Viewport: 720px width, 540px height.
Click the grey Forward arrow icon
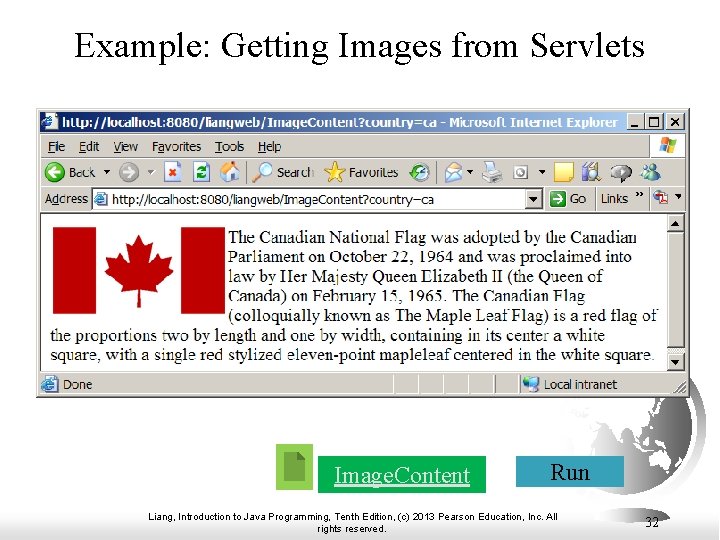pyautogui.click(x=129, y=173)
